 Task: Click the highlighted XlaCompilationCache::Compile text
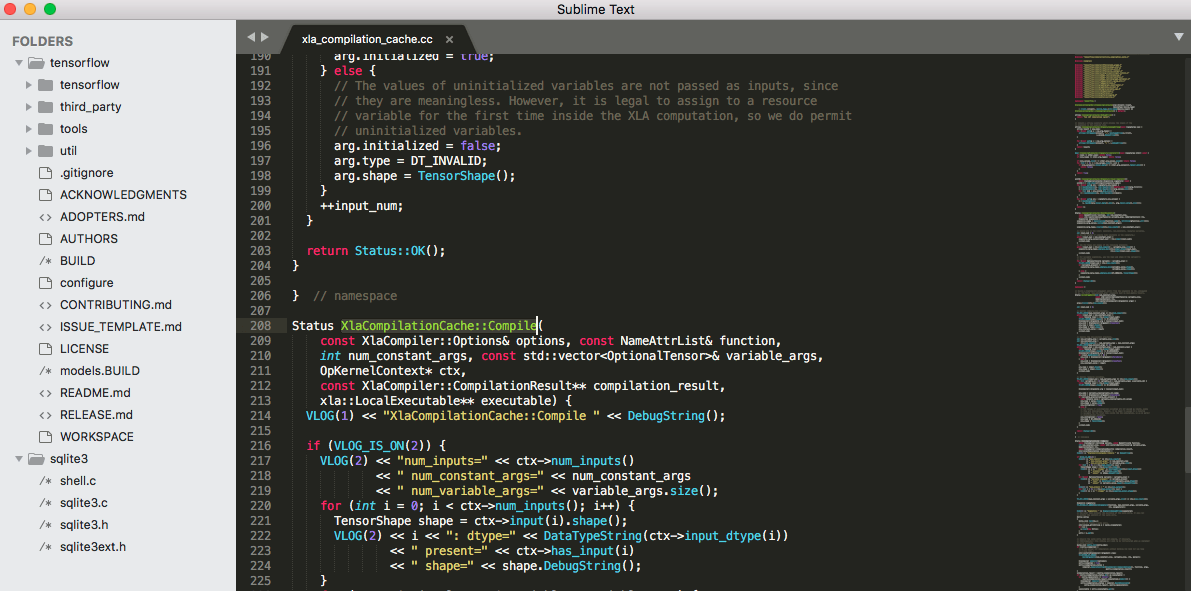[x=439, y=325]
